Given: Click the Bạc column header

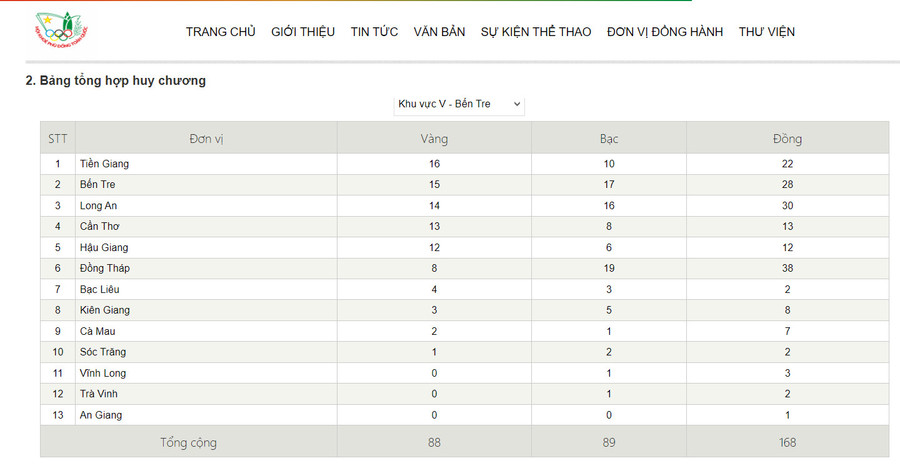Looking at the screenshot, I should [609, 138].
